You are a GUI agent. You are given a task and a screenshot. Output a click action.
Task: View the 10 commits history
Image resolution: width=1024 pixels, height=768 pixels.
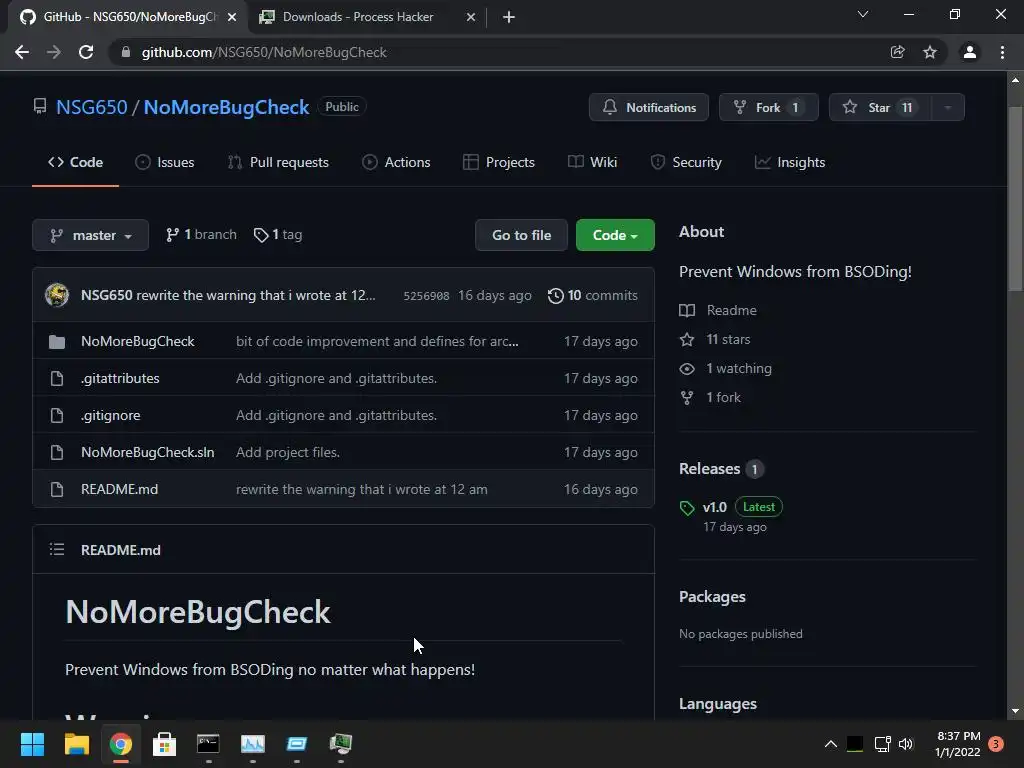(593, 295)
